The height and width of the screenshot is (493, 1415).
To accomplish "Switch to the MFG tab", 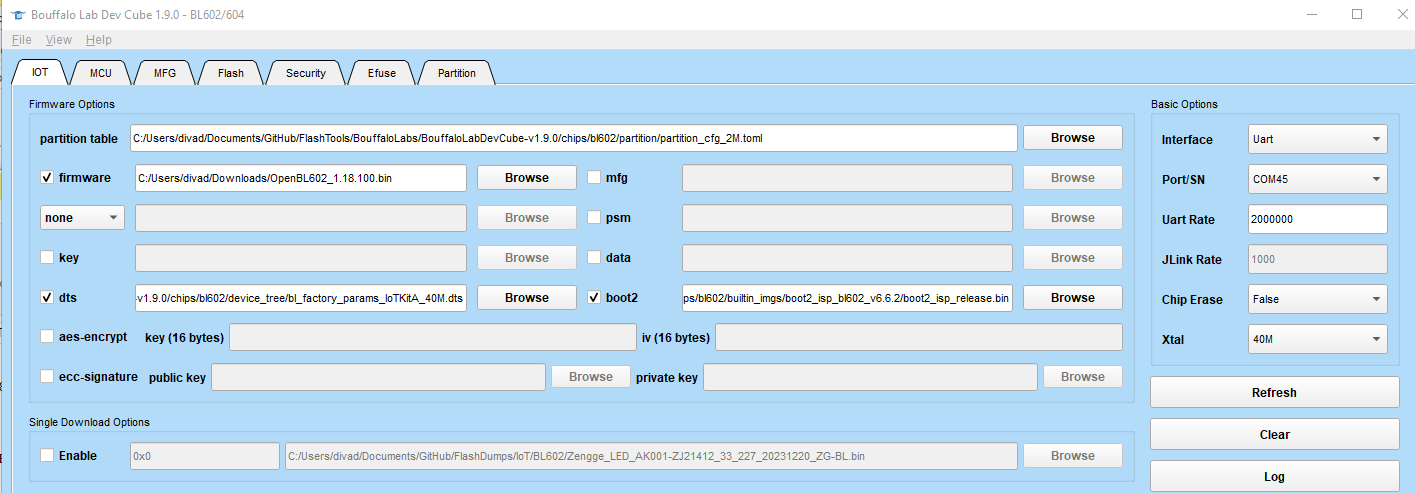I will (x=165, y=73).
